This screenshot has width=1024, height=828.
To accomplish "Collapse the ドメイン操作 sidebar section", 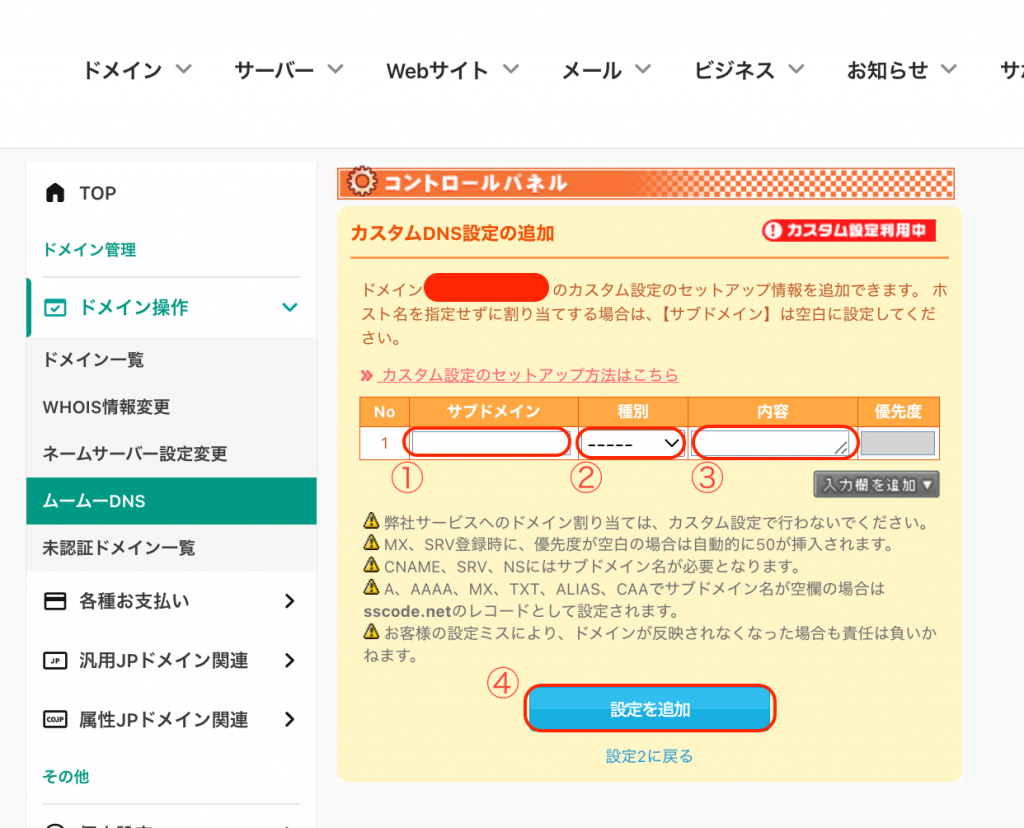I will point(290,308).
